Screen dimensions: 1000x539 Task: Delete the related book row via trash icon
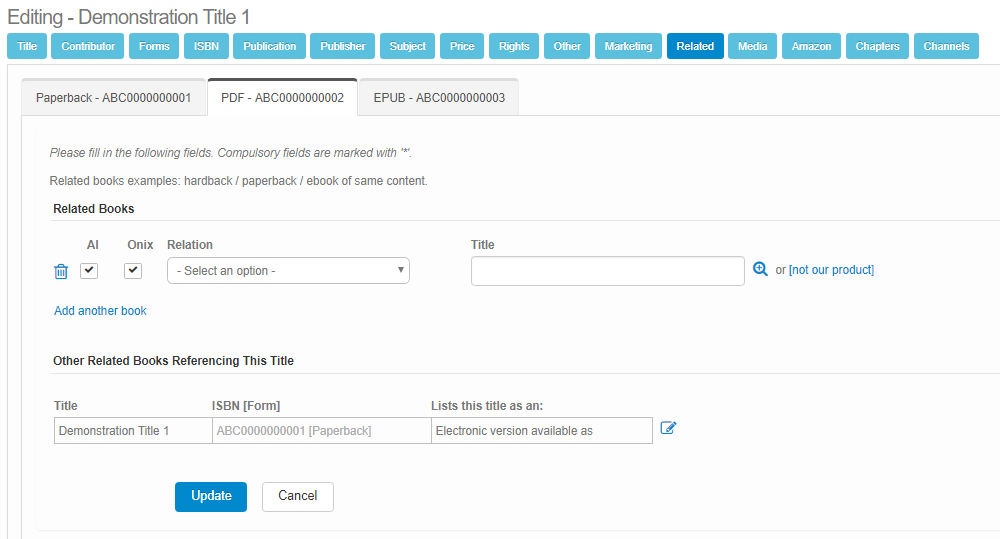point(61,271)
